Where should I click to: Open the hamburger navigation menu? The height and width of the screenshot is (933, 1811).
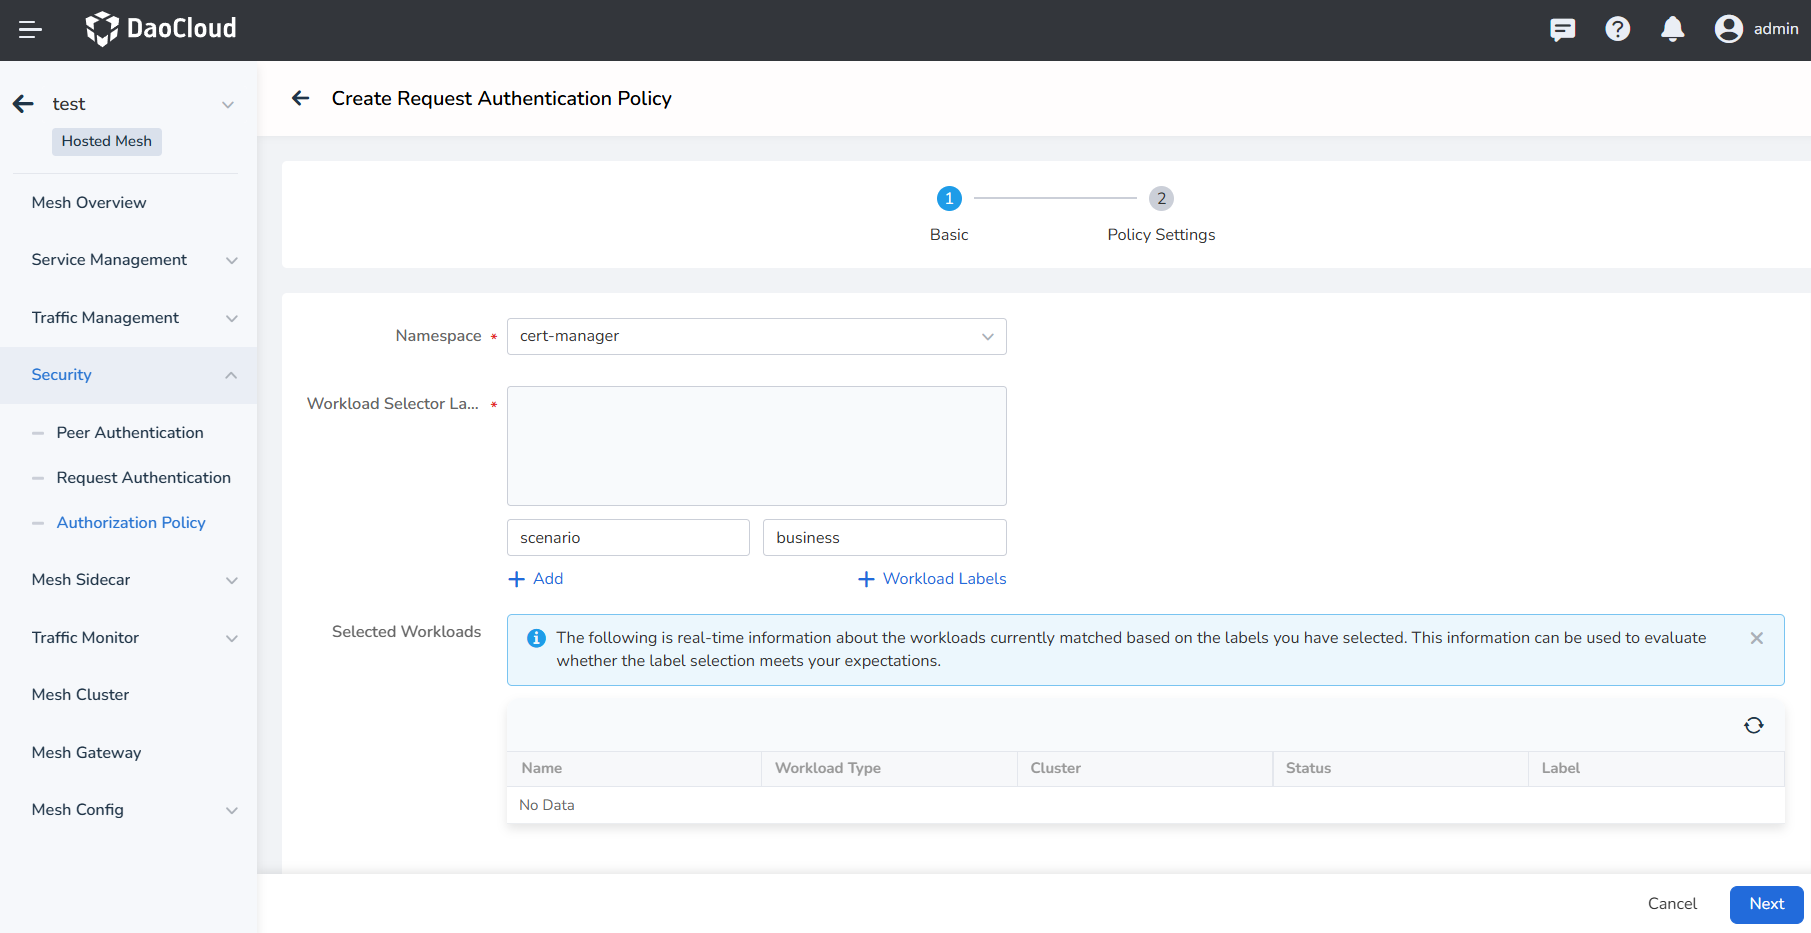pyautogui.click(x=30, y=30)
